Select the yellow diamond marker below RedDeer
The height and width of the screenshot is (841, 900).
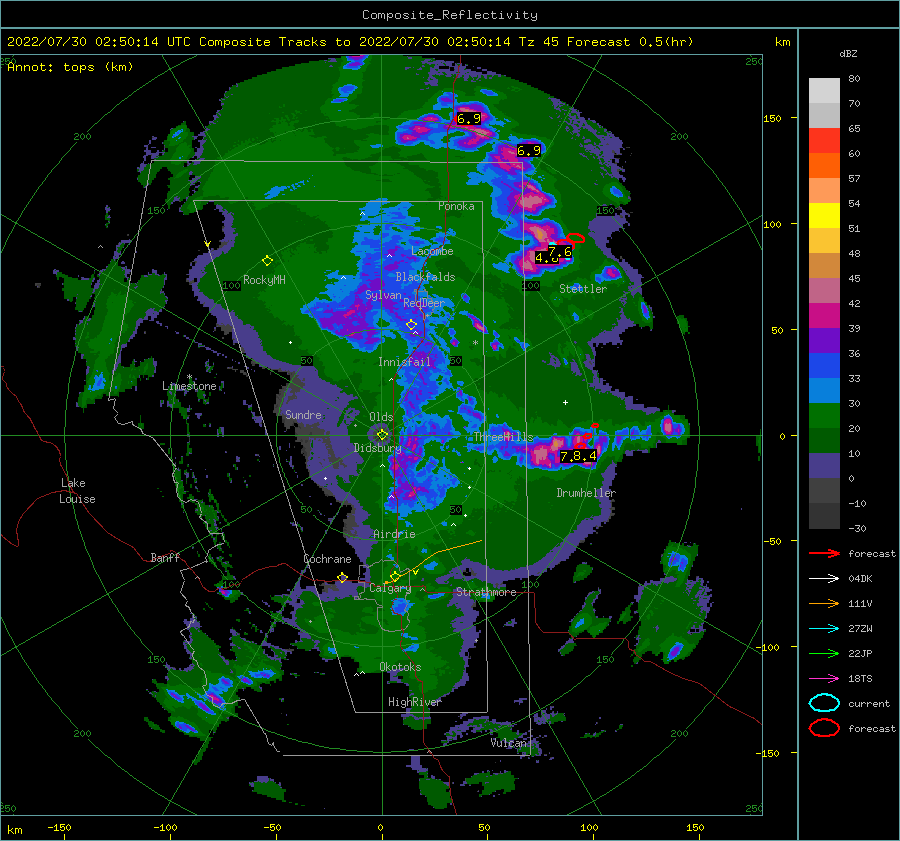(x=411, y=325)
